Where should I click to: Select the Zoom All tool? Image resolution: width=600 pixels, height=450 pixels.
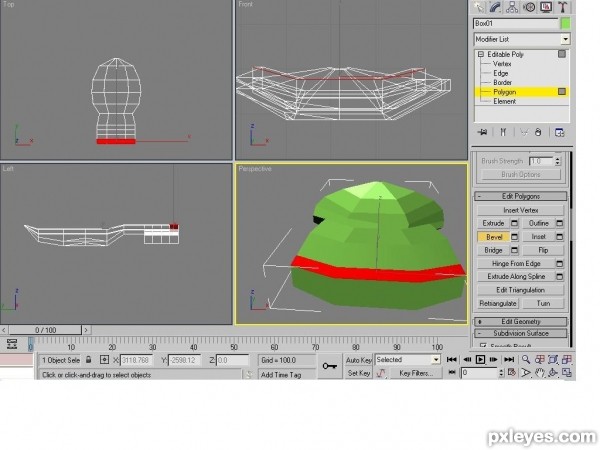tap(540, 360)
